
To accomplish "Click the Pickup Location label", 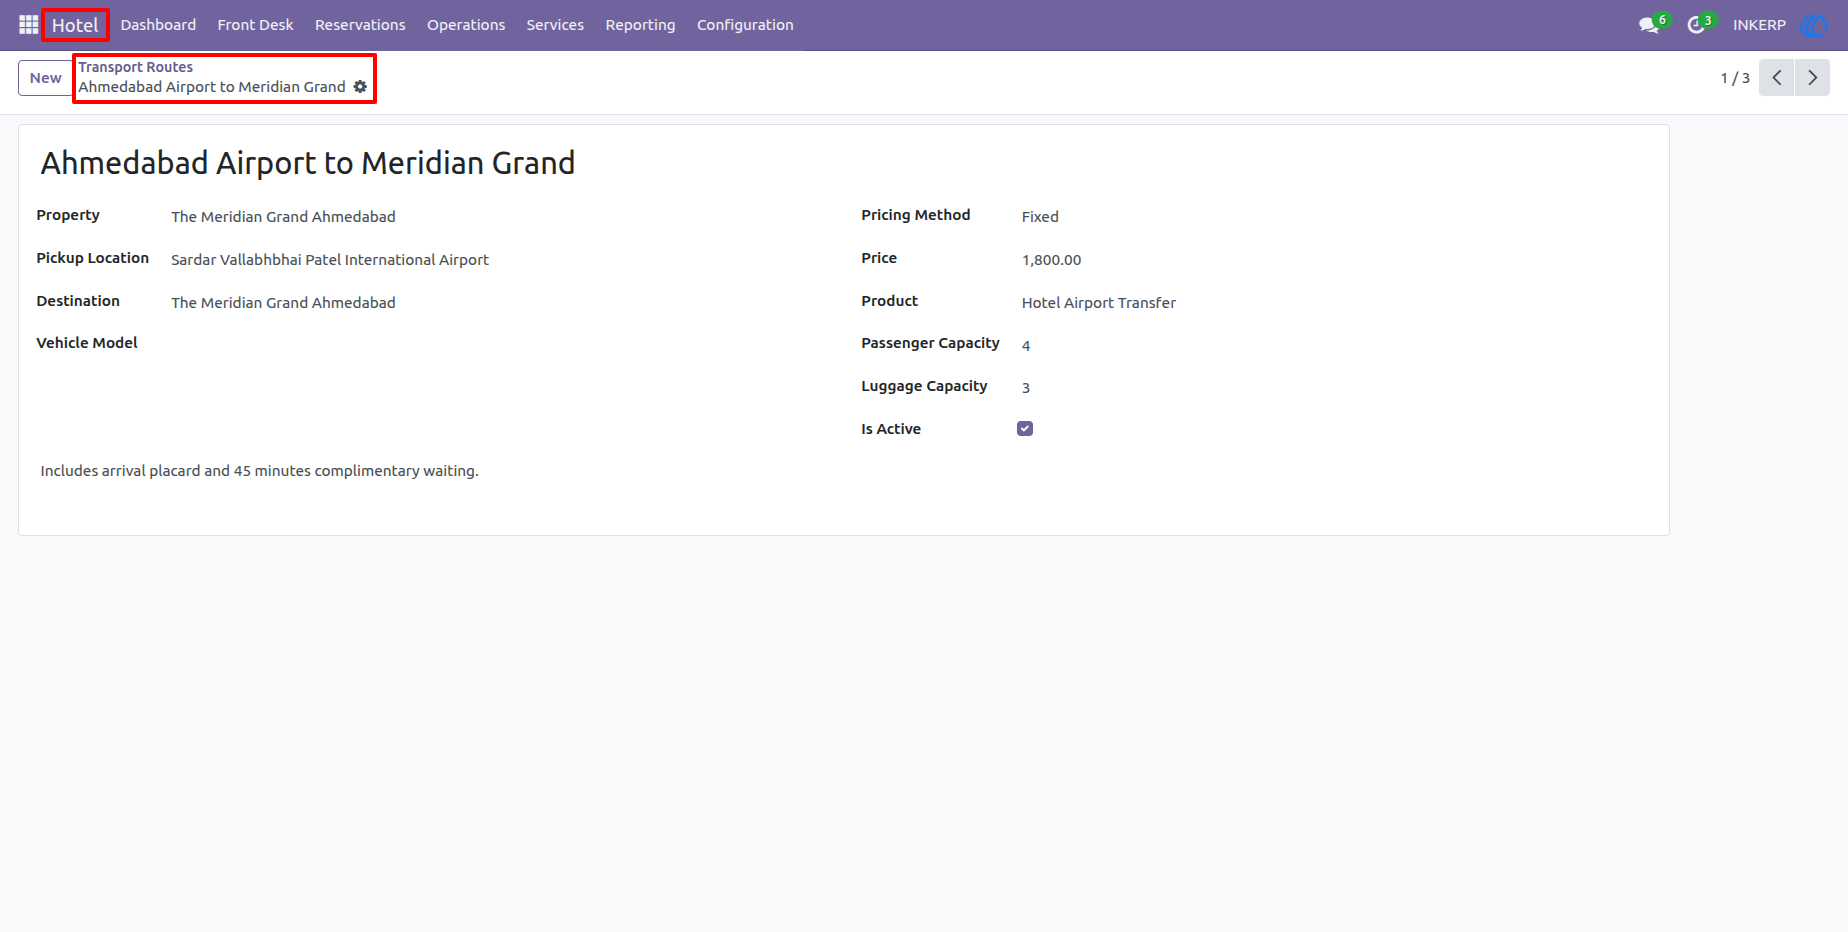I will (x=92, y=258).
